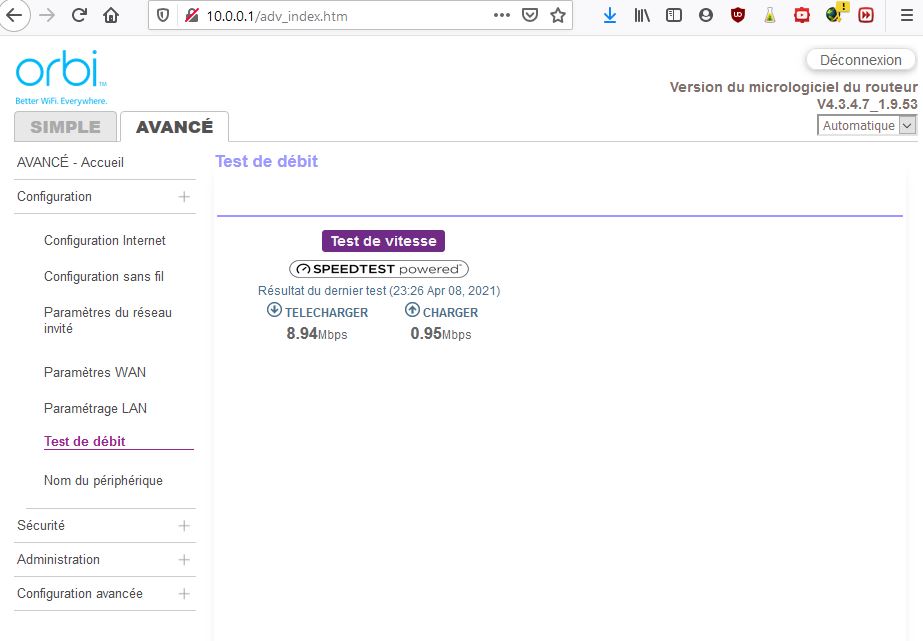Select Paramètres WAN in the sidebar

click(x=95, y=373)
